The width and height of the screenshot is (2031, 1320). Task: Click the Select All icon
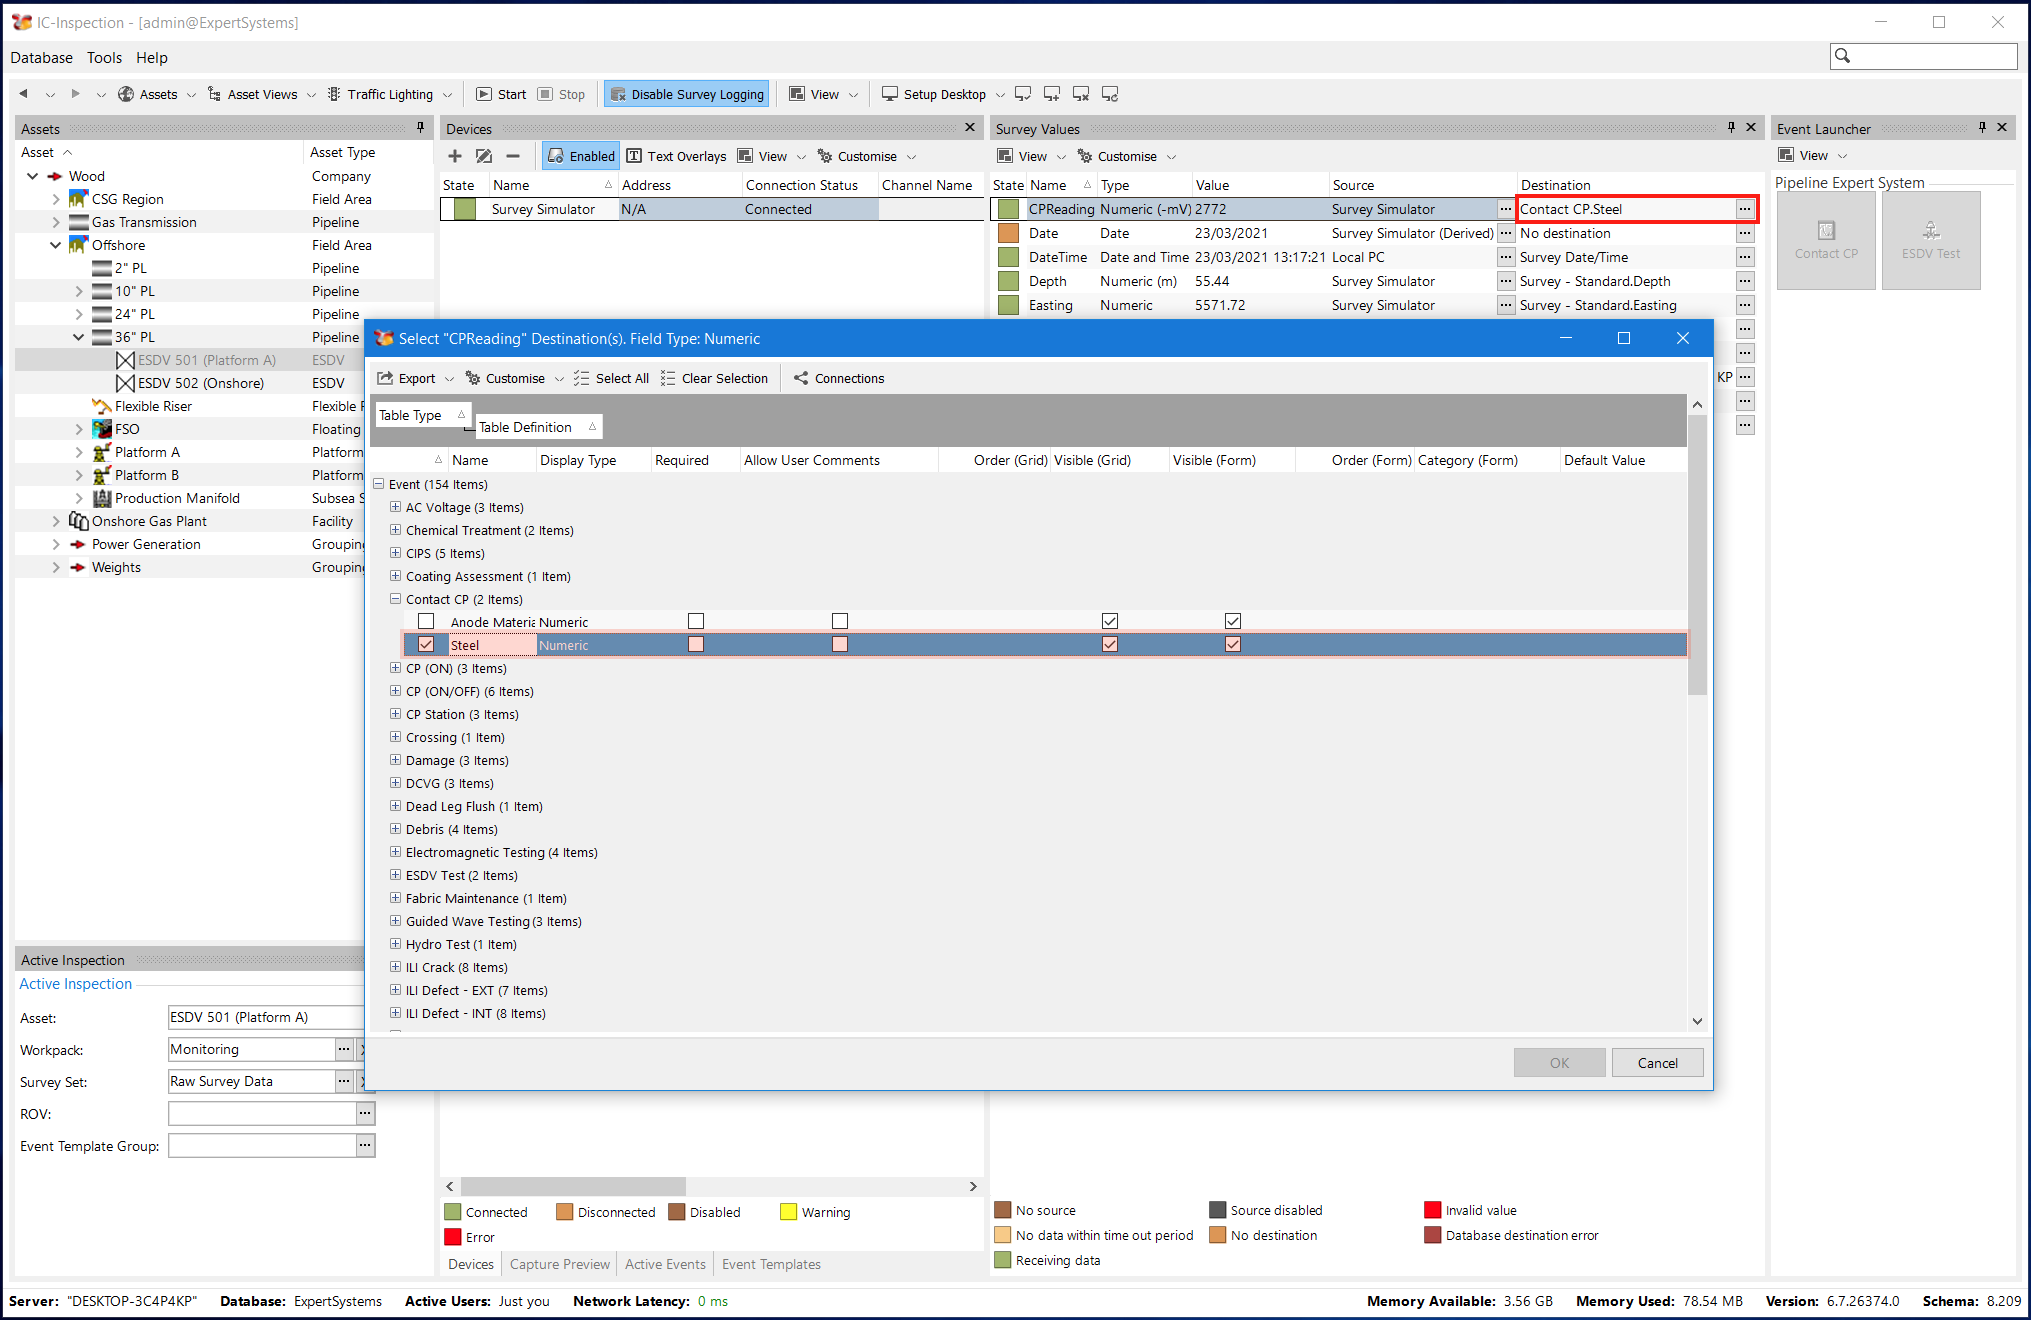coord(581,378)
